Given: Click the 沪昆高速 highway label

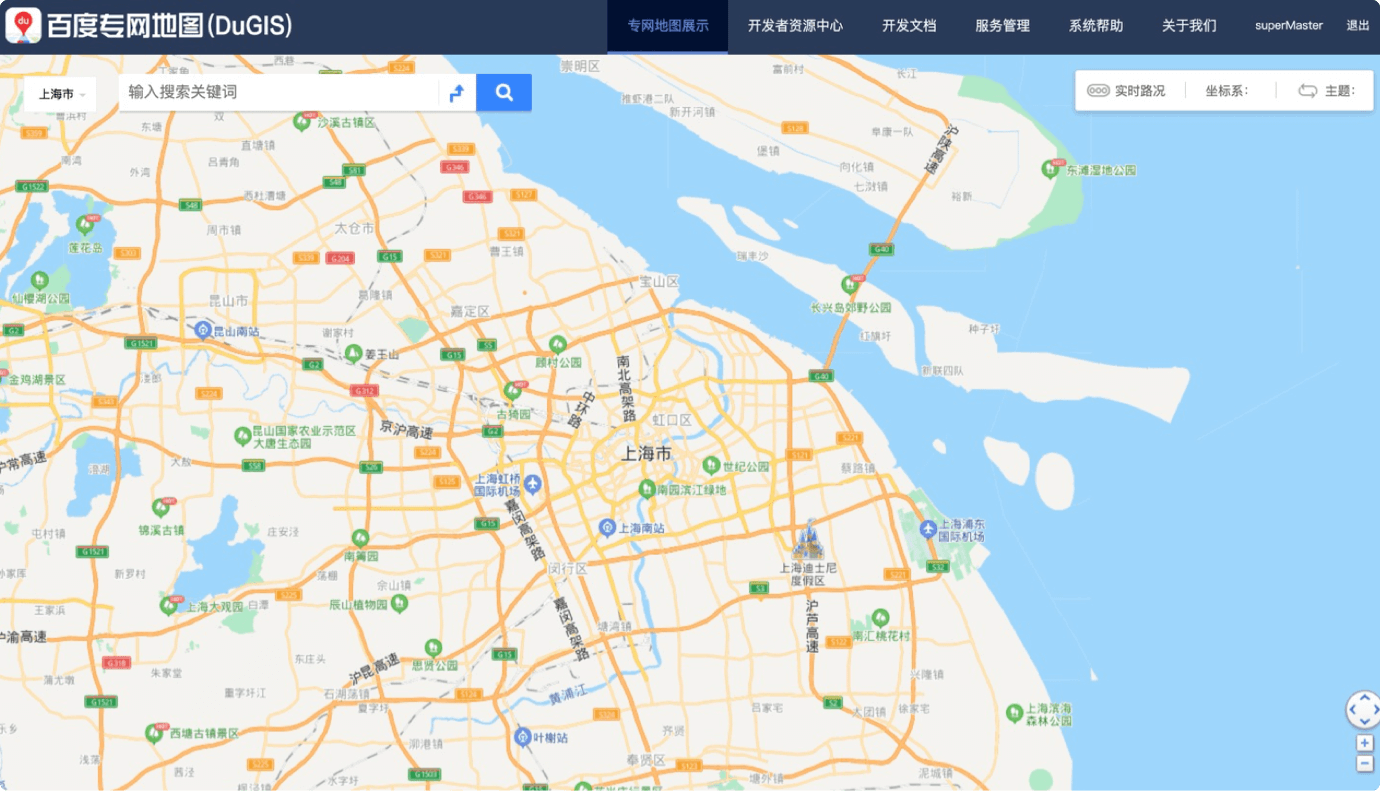Looking at the screenshot, I should point(374,669).
